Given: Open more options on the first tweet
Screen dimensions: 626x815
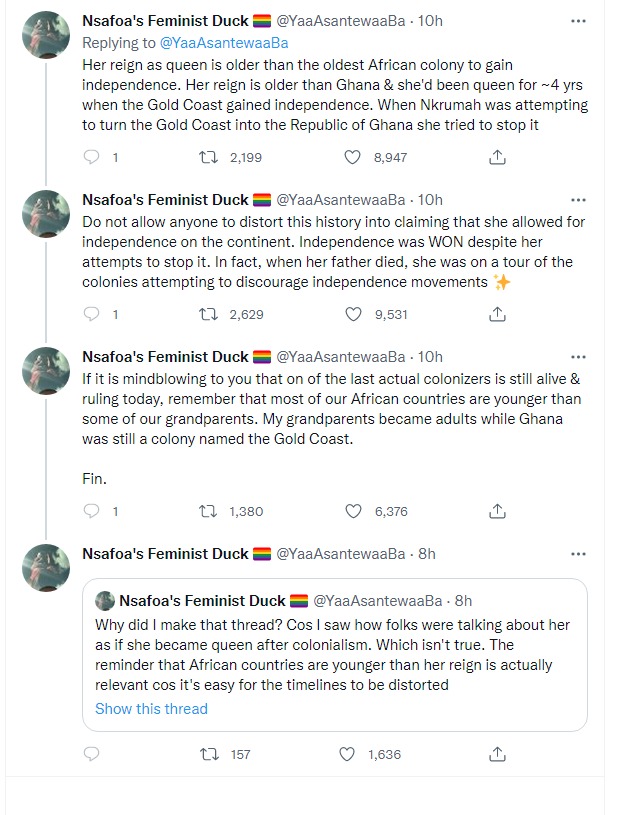Looking at the screenshot, I should 578,20.
